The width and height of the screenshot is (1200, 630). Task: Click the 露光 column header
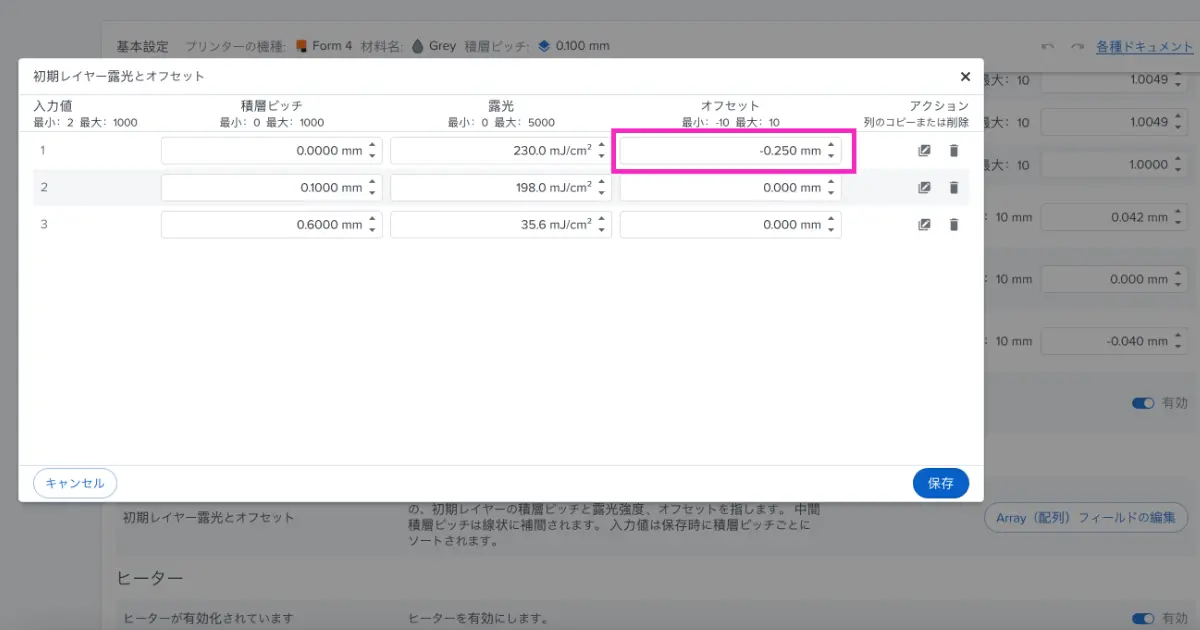pyautogui.click(x=501, y=105)
